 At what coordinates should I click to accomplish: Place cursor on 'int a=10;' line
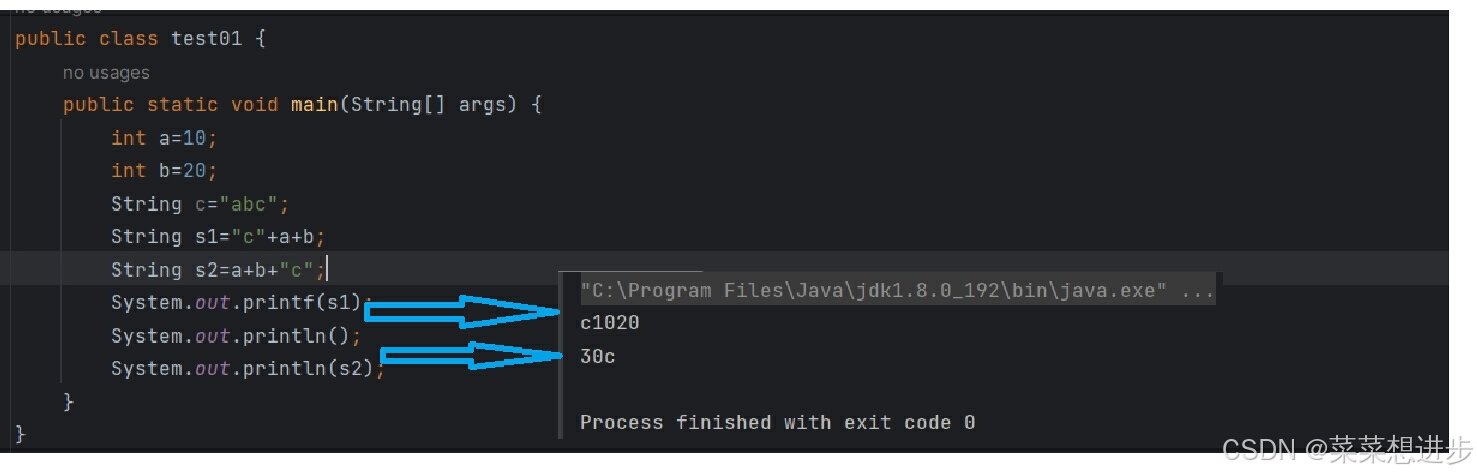164,138
